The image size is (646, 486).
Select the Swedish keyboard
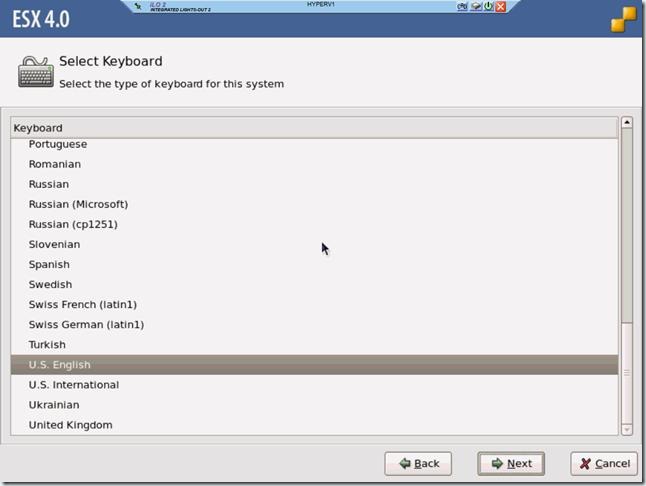click(x=314, y=285)
